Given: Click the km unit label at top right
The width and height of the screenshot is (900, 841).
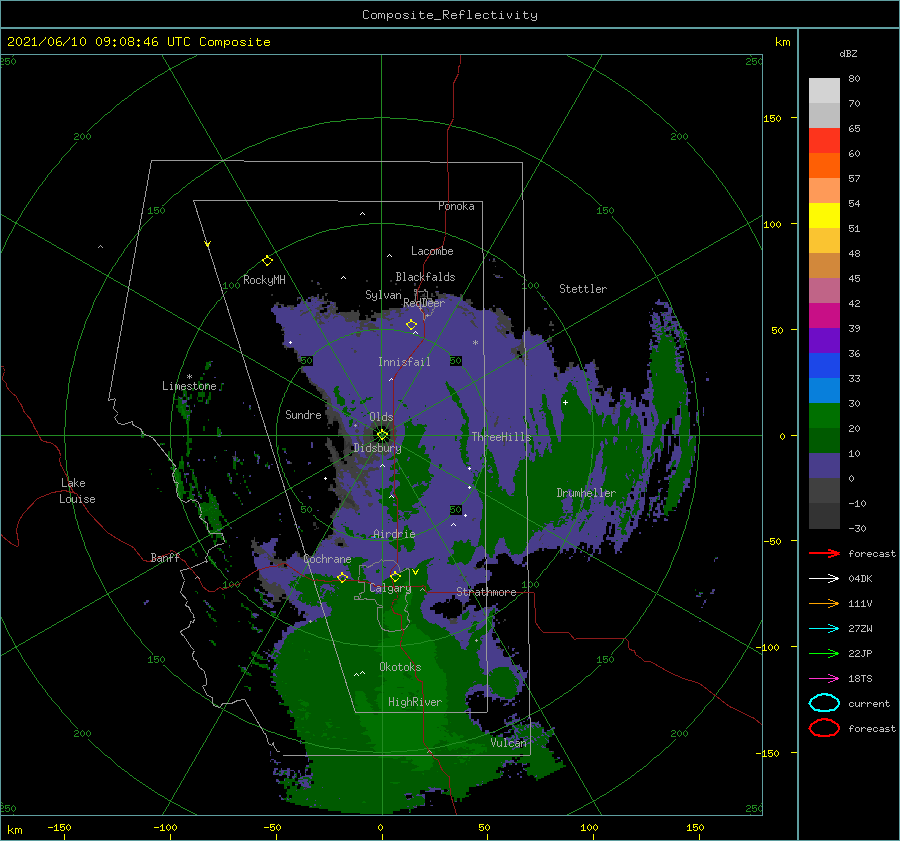Looking at the screenshot, I should [x=782, y=42].
